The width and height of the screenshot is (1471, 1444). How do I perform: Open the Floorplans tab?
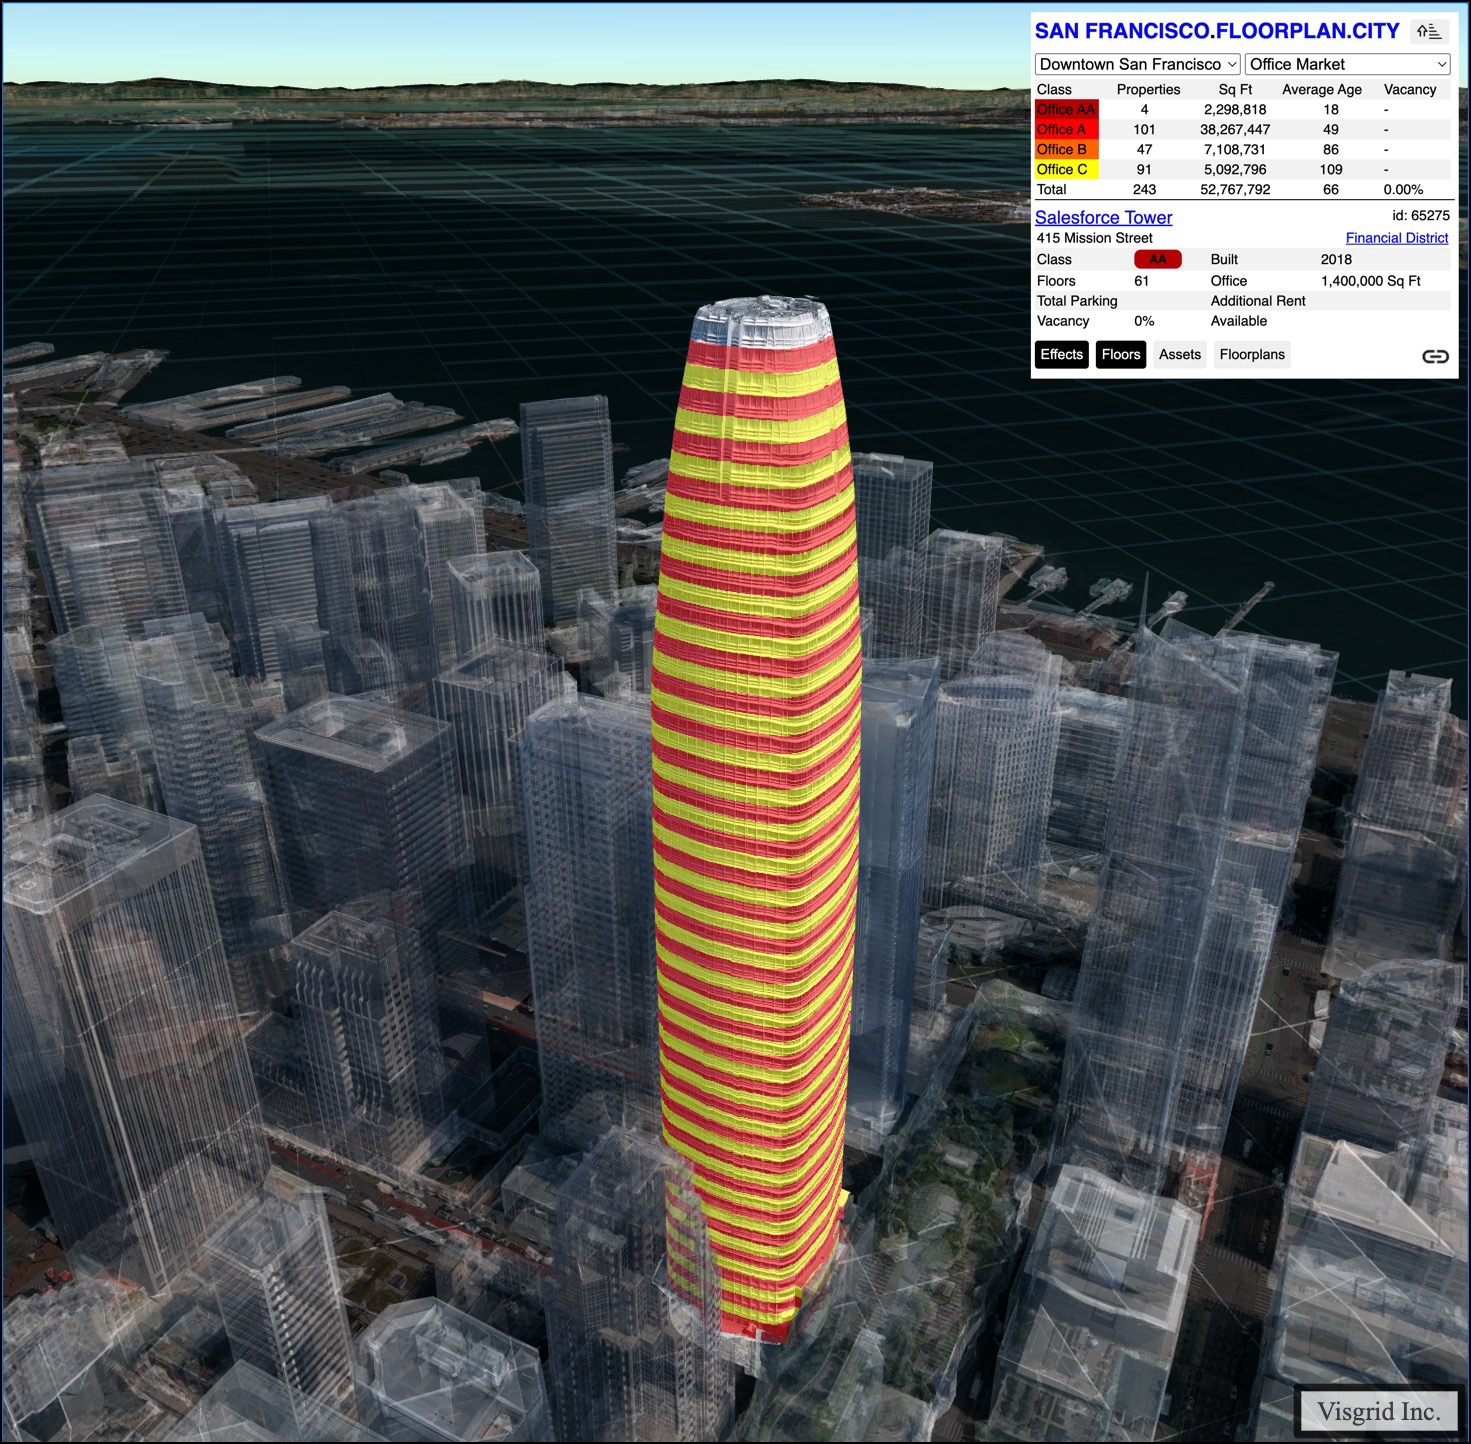(x=1251, y=355)
